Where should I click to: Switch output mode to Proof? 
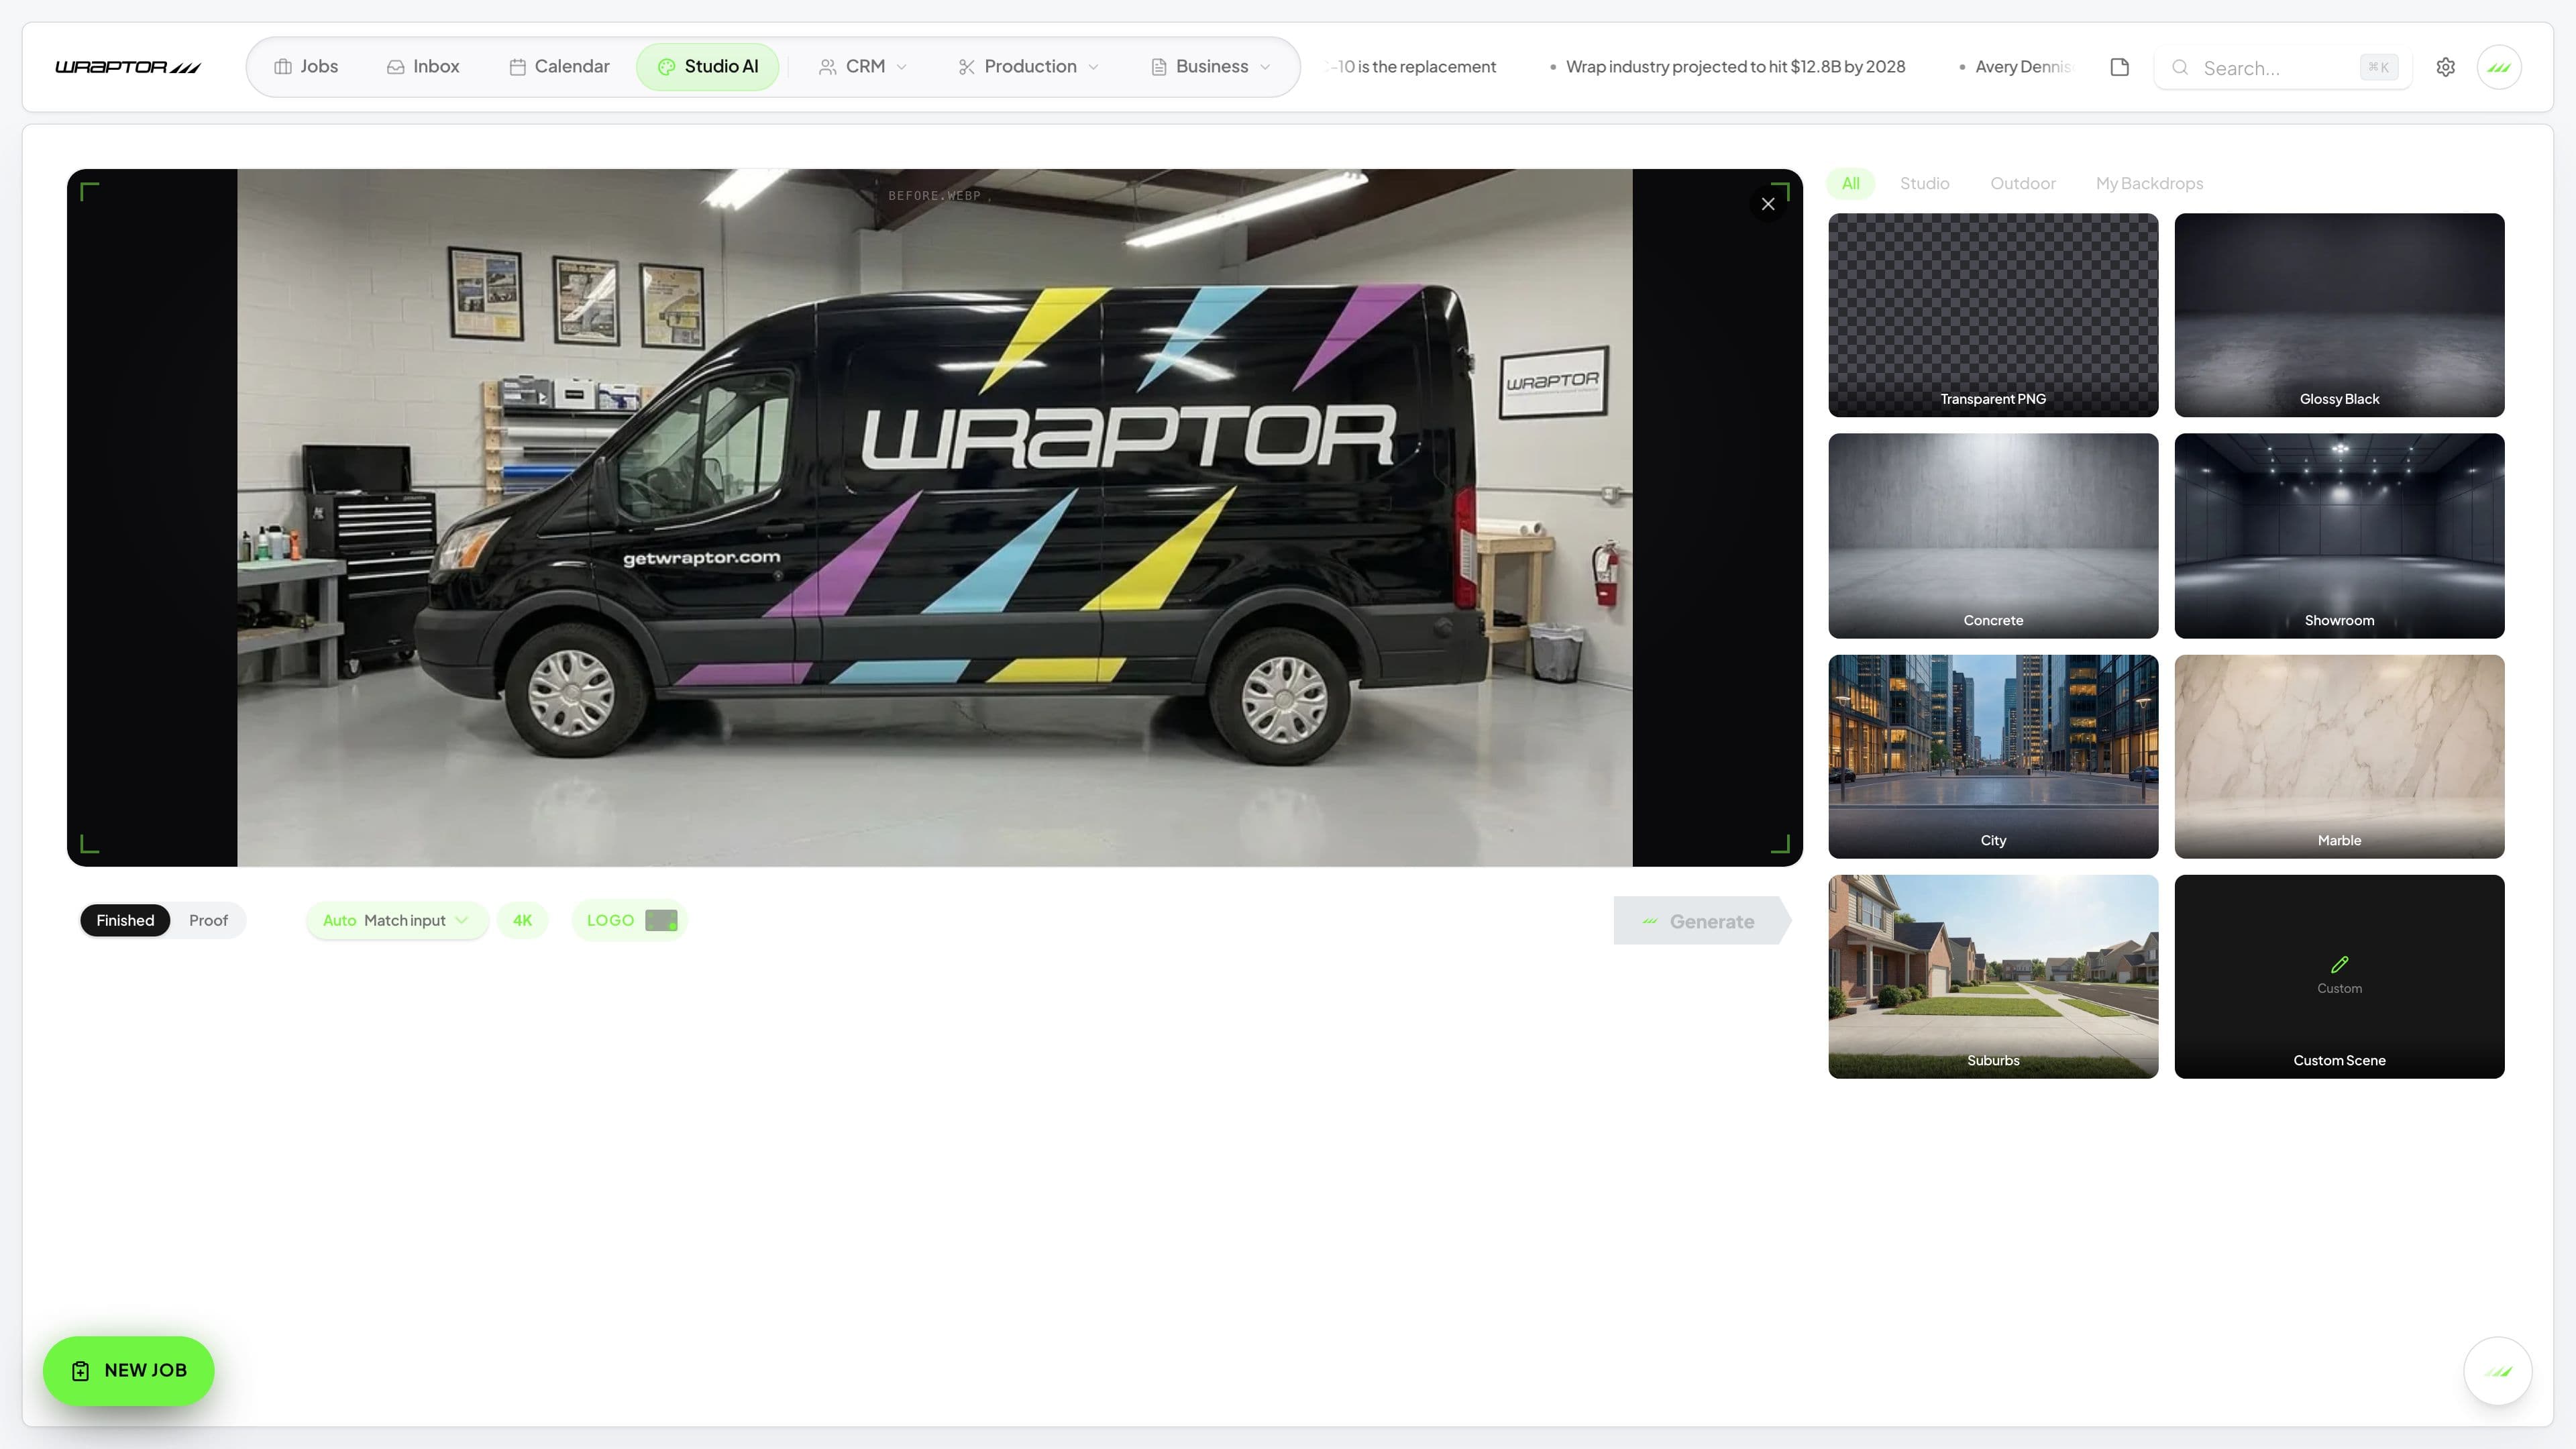208,920
